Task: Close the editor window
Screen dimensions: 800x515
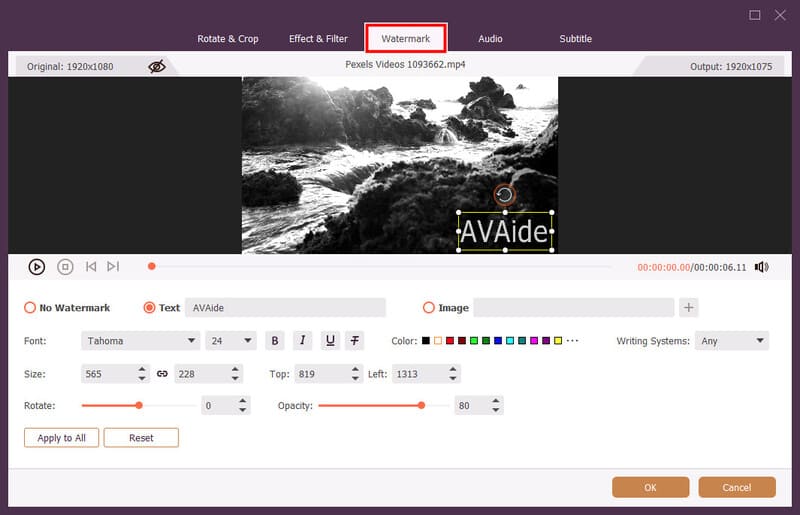Action: [x=780, y=15]
